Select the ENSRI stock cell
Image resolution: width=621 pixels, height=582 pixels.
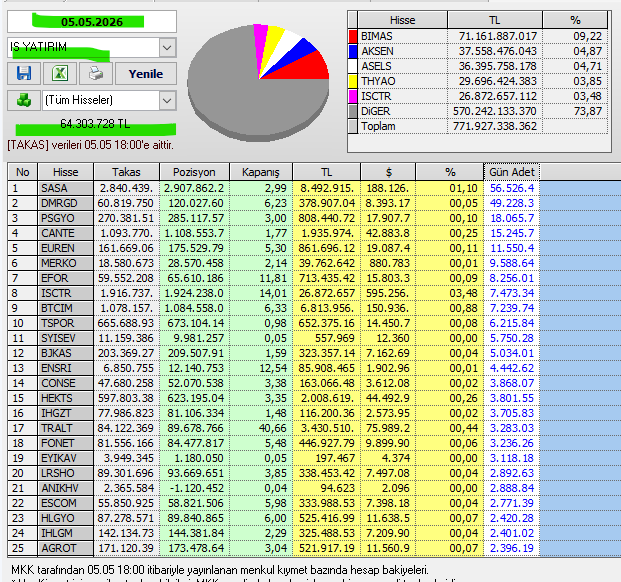pos(66,368)
